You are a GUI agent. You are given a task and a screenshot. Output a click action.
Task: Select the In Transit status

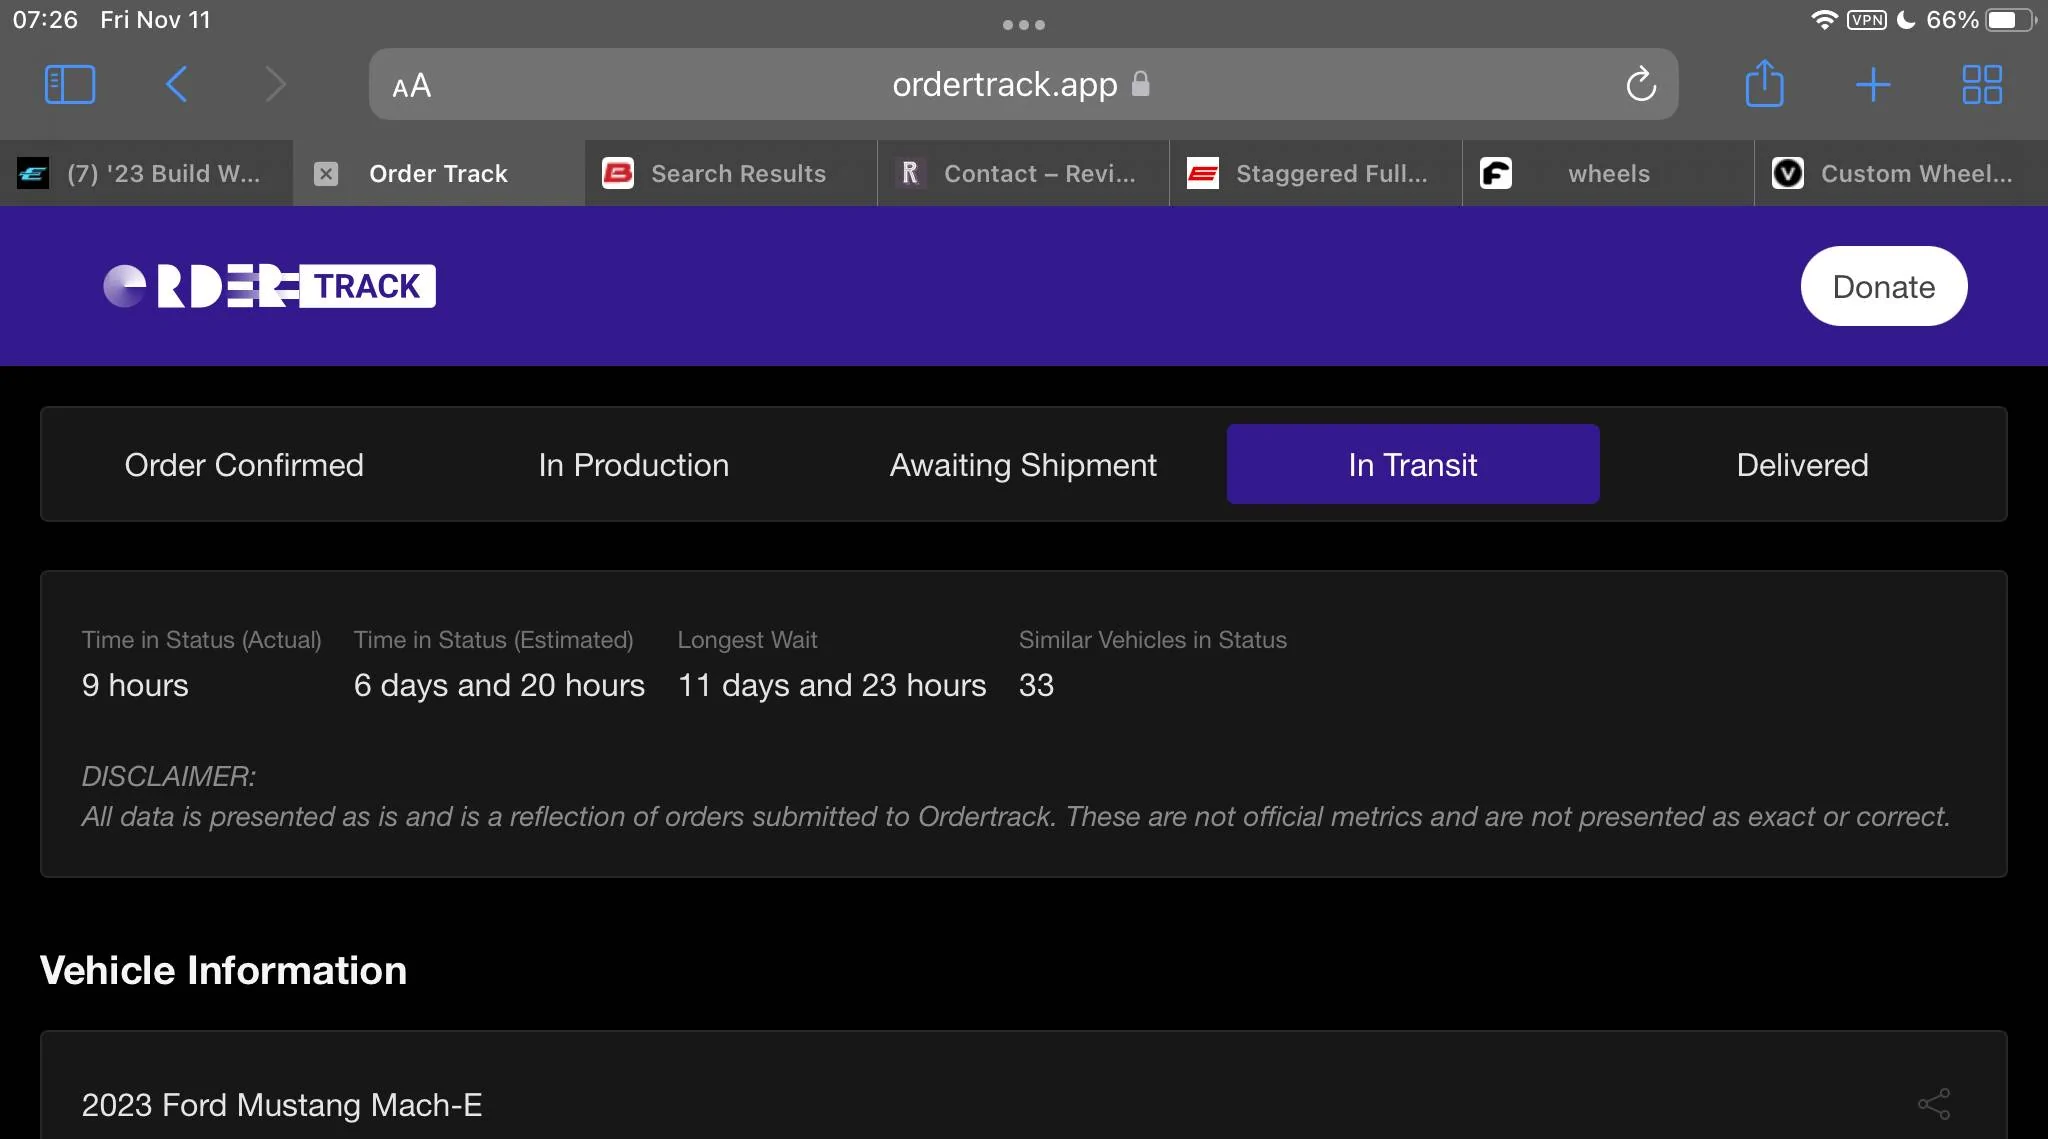(x=1413, y=465)
